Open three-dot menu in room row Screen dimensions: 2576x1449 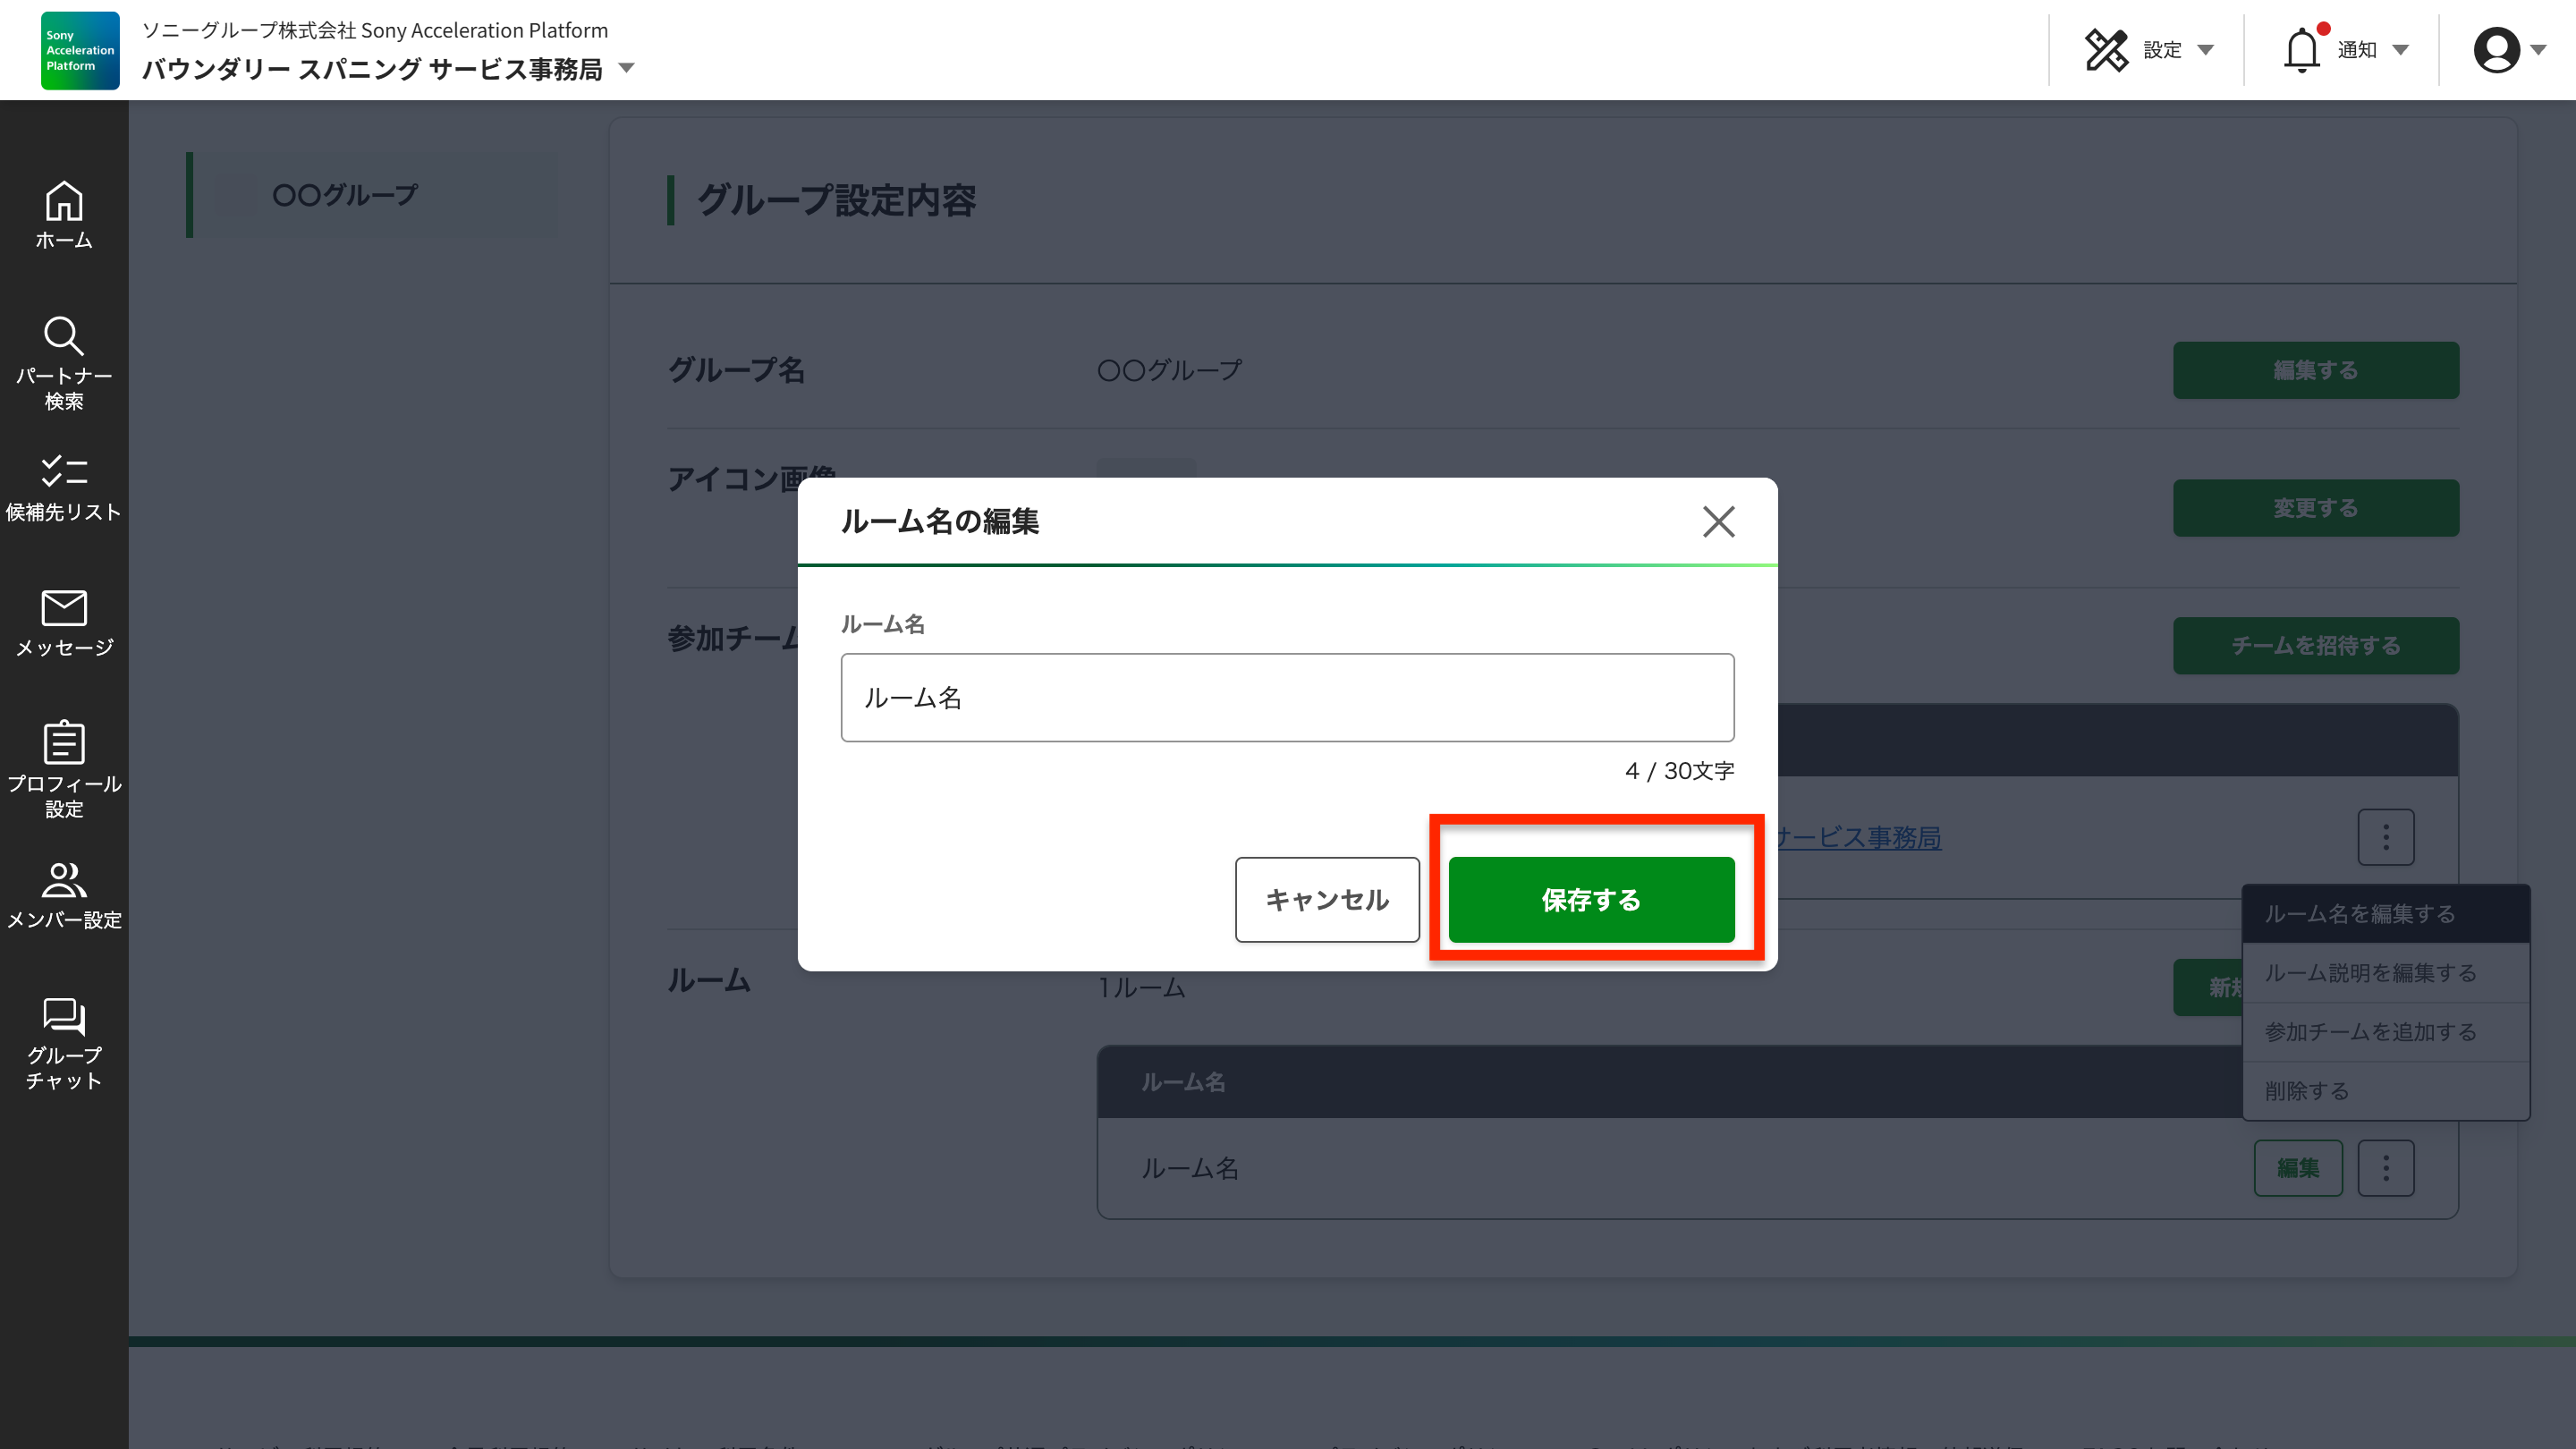[2385, 1168]
